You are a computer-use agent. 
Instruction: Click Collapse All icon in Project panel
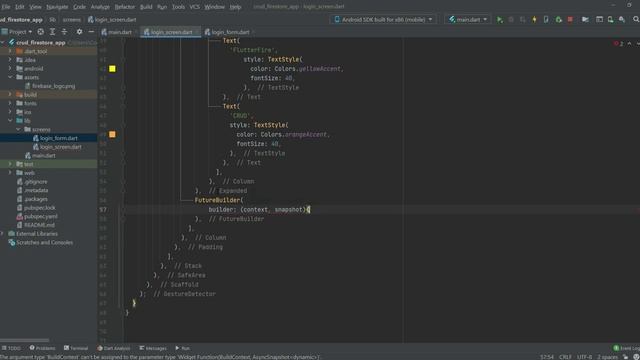(x=64, y=31)
